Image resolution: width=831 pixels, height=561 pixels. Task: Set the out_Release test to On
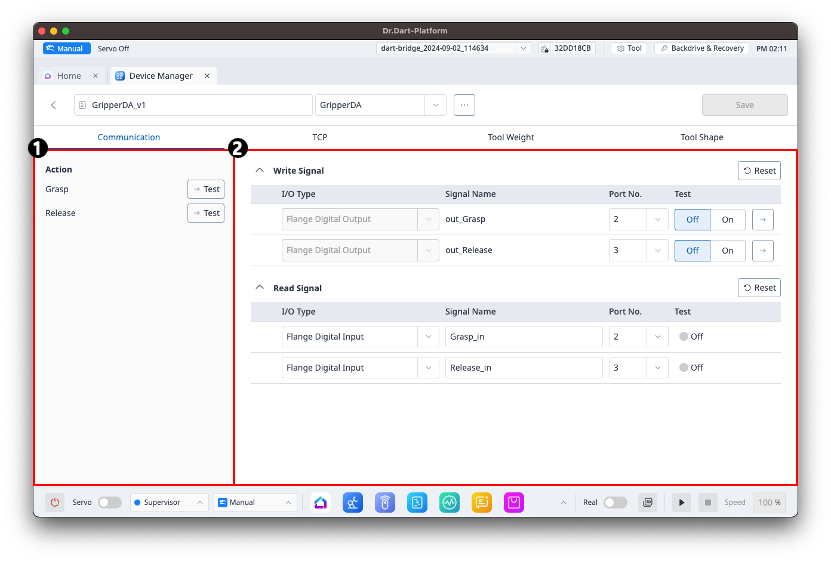(727, 250)
